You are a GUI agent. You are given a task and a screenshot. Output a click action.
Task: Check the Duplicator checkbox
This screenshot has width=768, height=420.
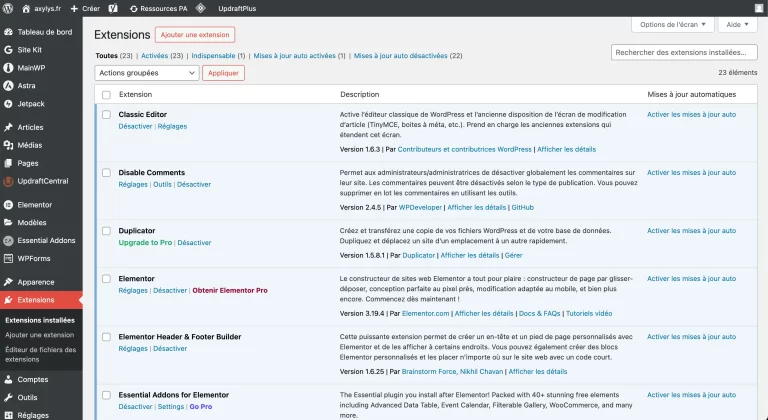point(106,231)
